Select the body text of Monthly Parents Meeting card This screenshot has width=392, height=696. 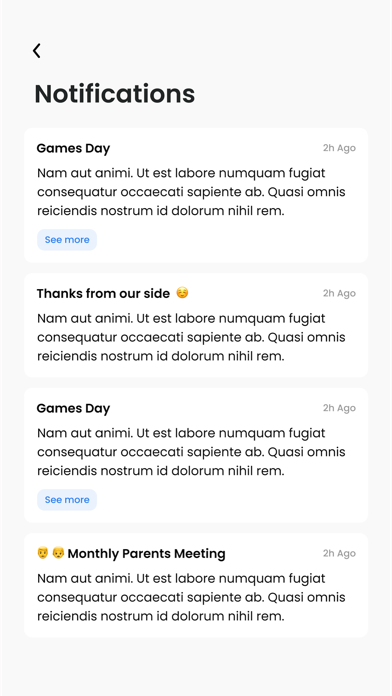point(191,597)
